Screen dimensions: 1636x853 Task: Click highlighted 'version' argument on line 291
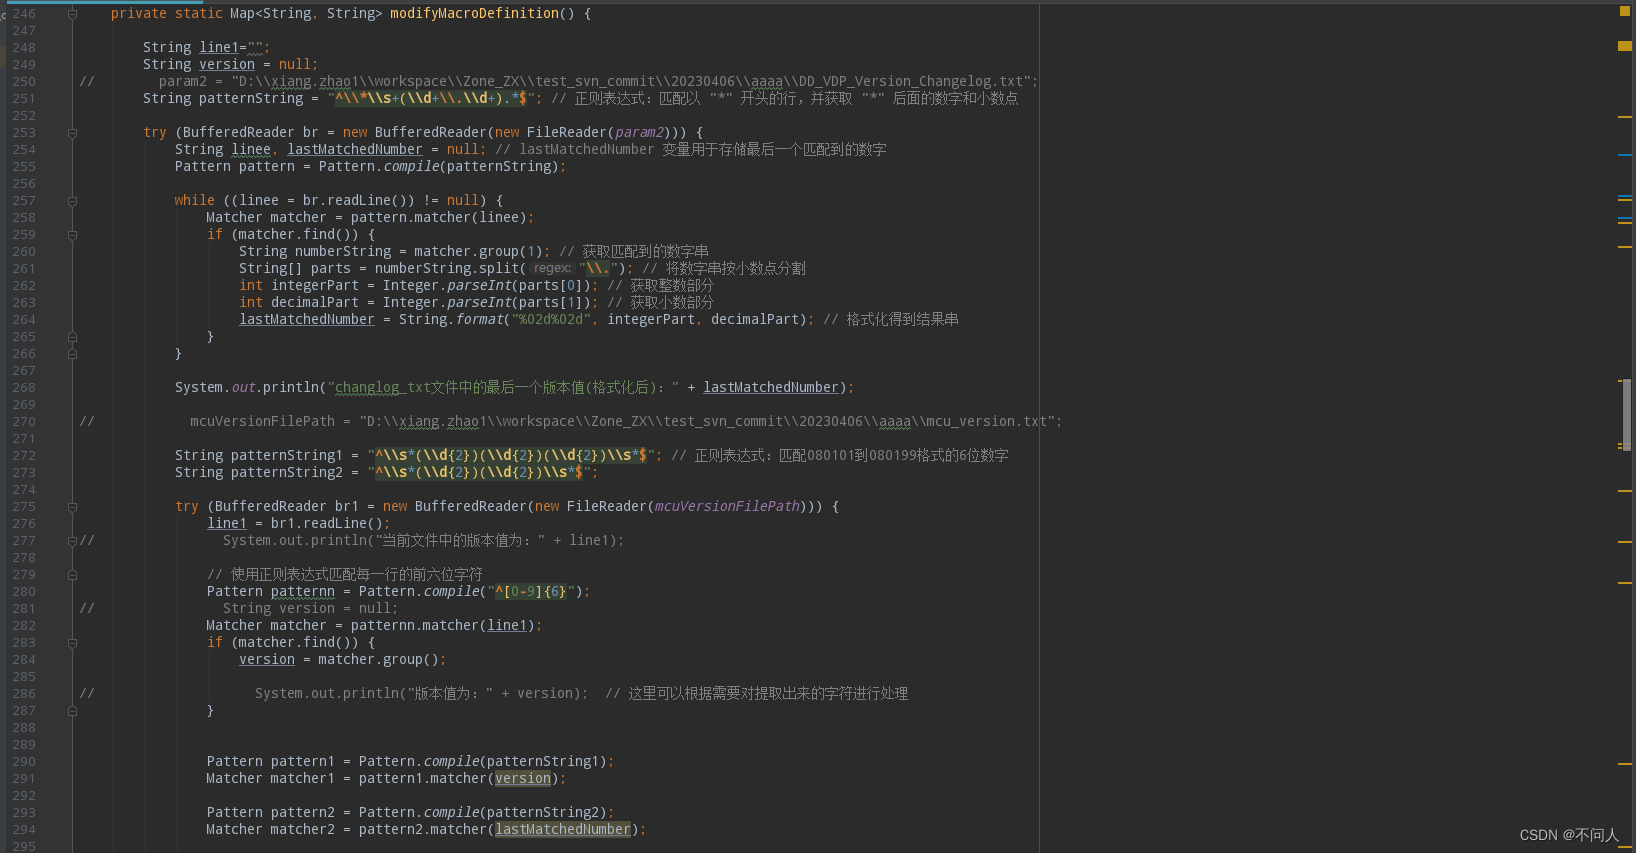[x=523, y=779]
